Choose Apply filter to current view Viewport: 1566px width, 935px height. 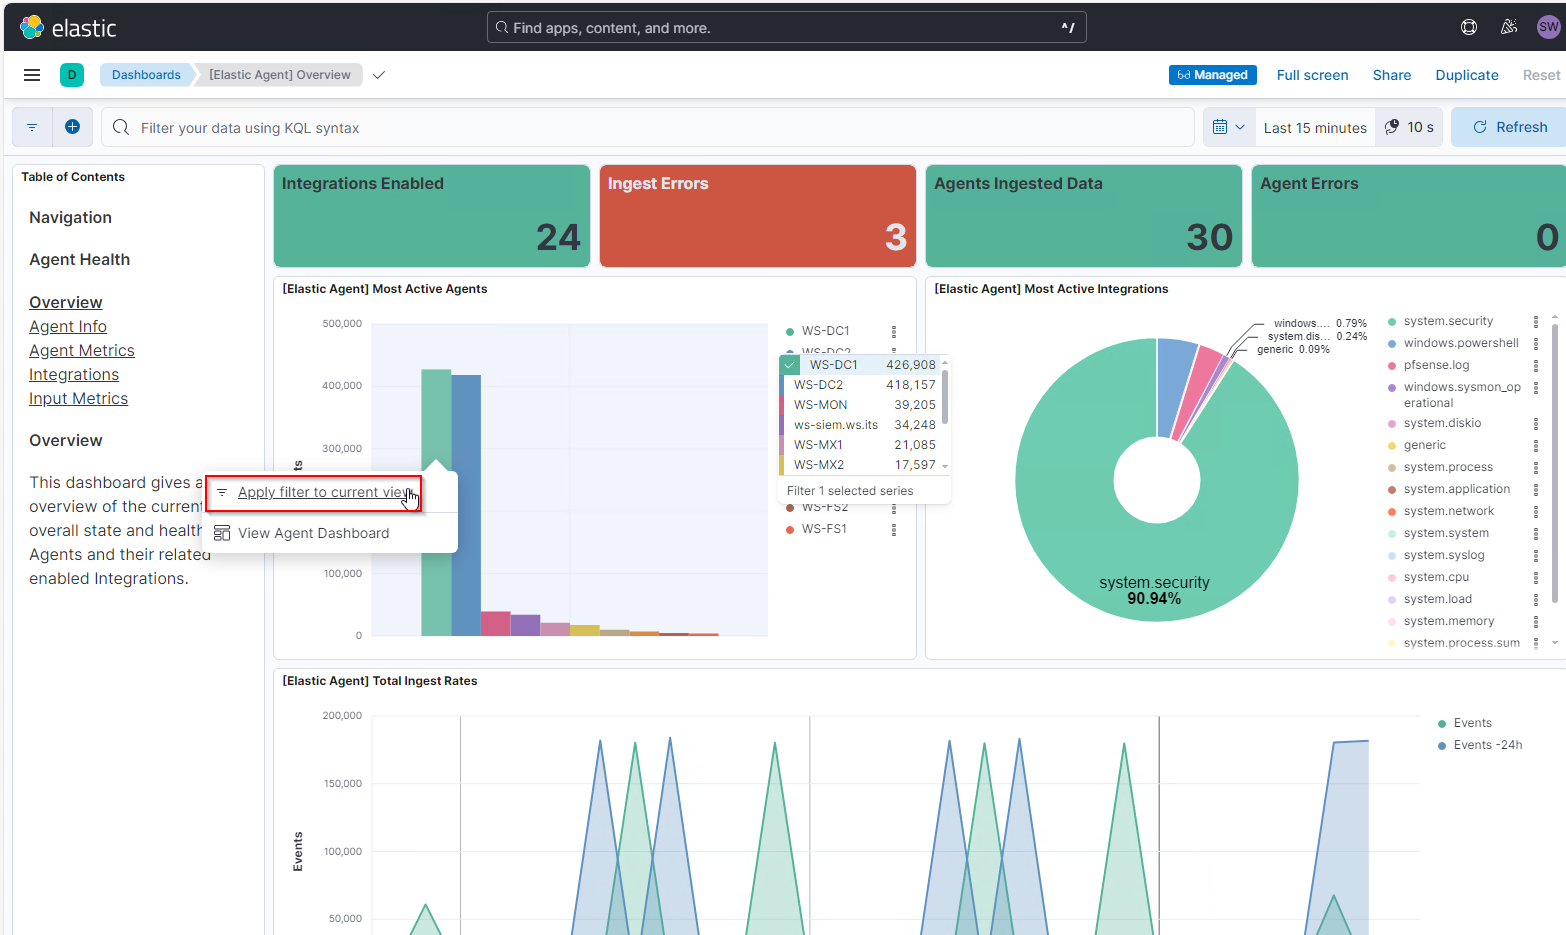click(x=314, y=493)
